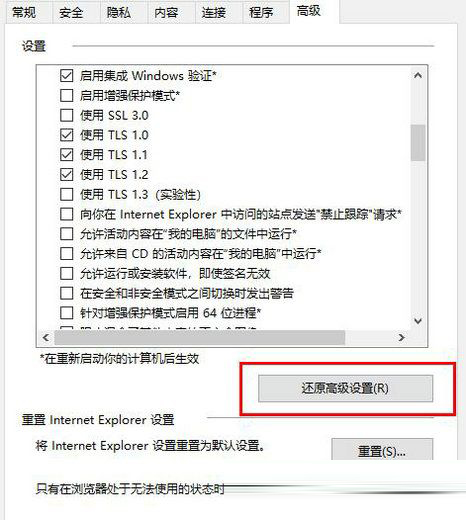Screen dimensions: 466x520
Task: Enable 使用 SSL 3.0 checkbox
Action: 67,115
